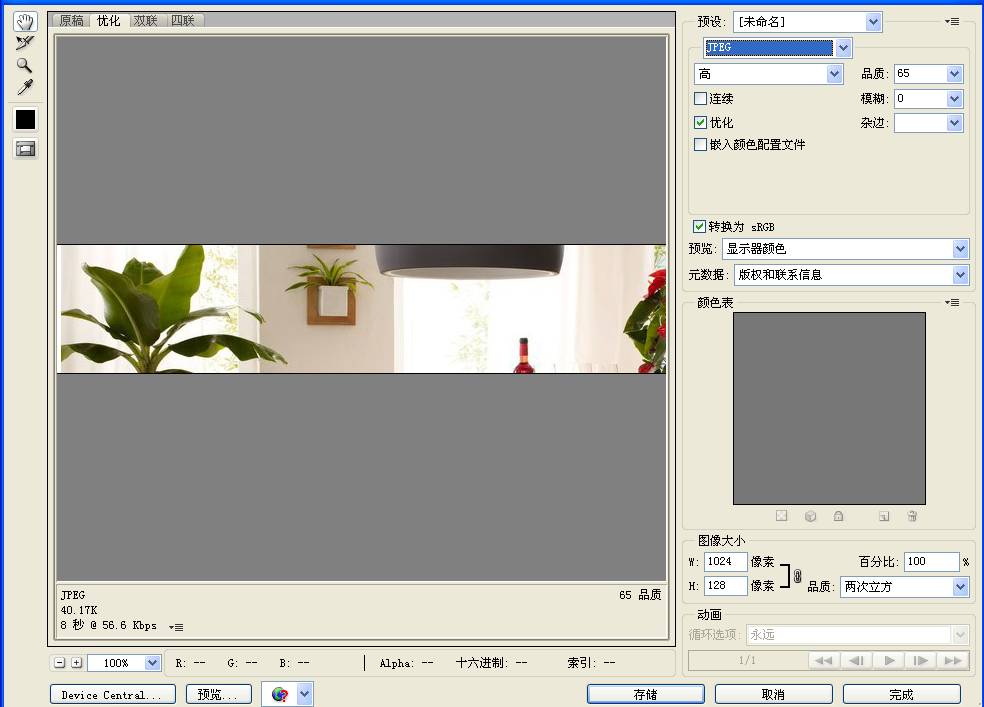Switch to the 四联 tab
This screenshot has height=707, width=984.
[183, 19]
